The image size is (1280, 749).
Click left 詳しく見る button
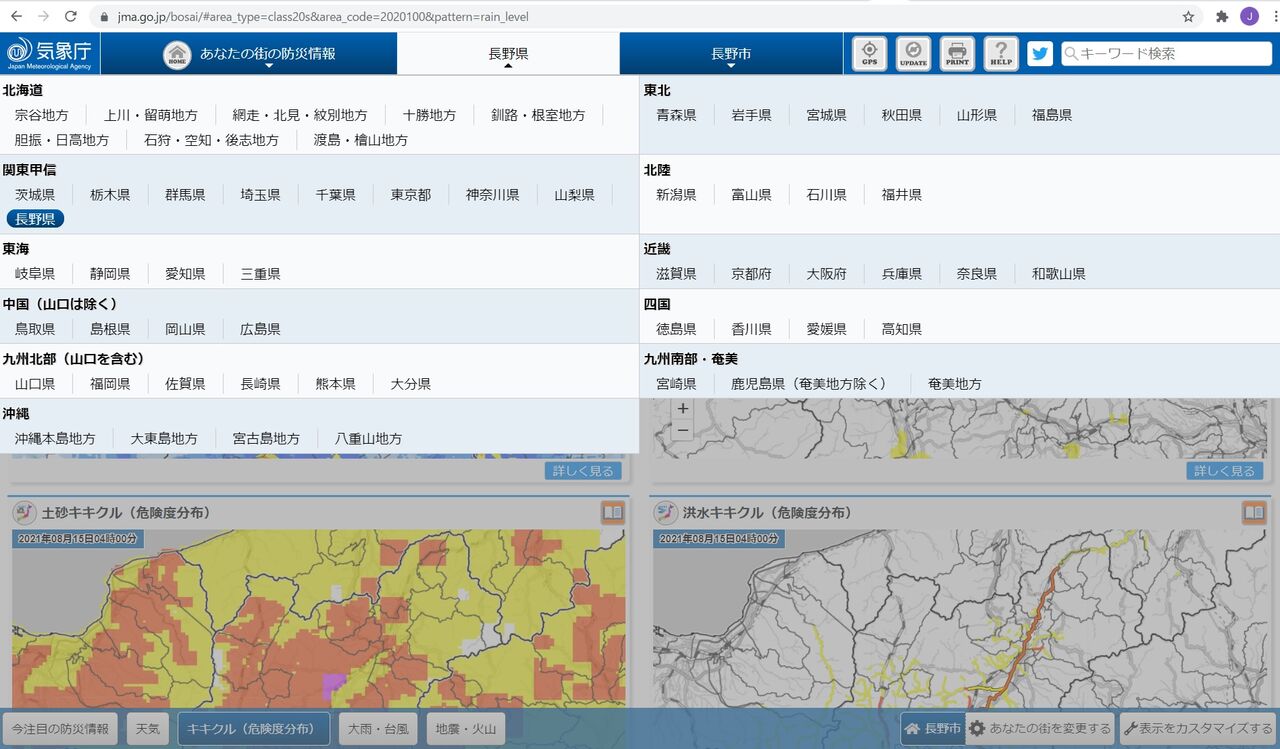[583, 470]
